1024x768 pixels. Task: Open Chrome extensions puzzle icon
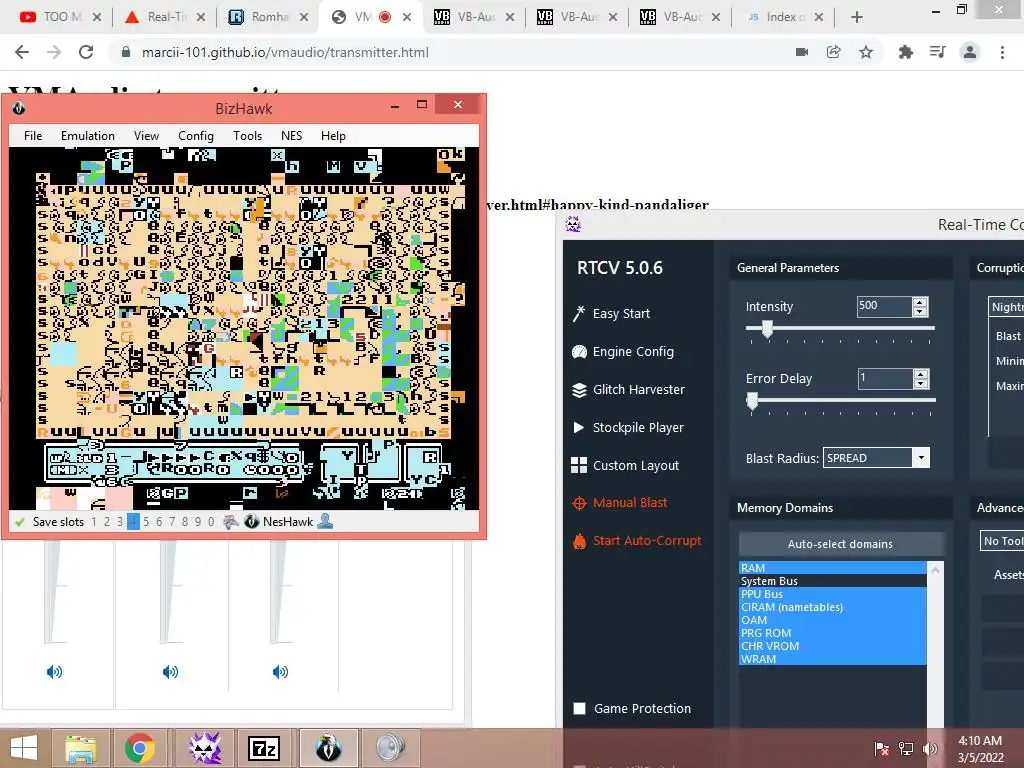tap(906, 52)
